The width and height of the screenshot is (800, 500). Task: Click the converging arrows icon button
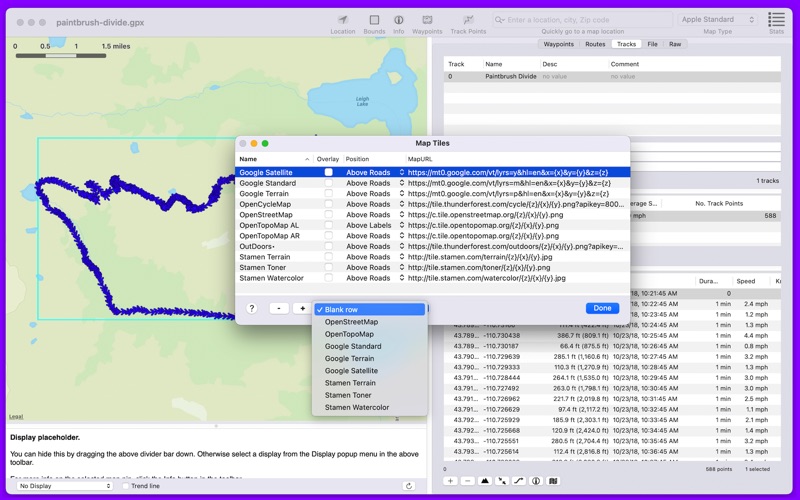[x=502, y=481]
